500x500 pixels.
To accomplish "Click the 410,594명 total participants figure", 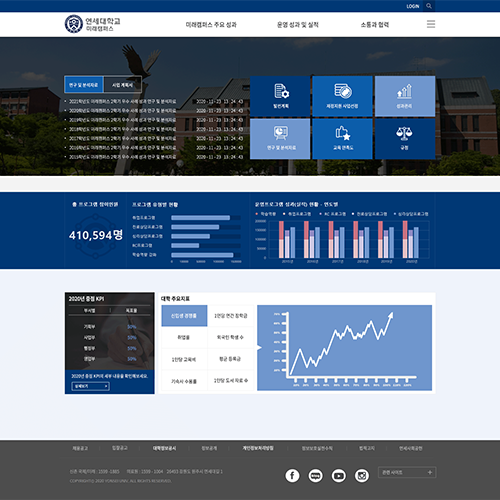I will [x=96, y=235].
